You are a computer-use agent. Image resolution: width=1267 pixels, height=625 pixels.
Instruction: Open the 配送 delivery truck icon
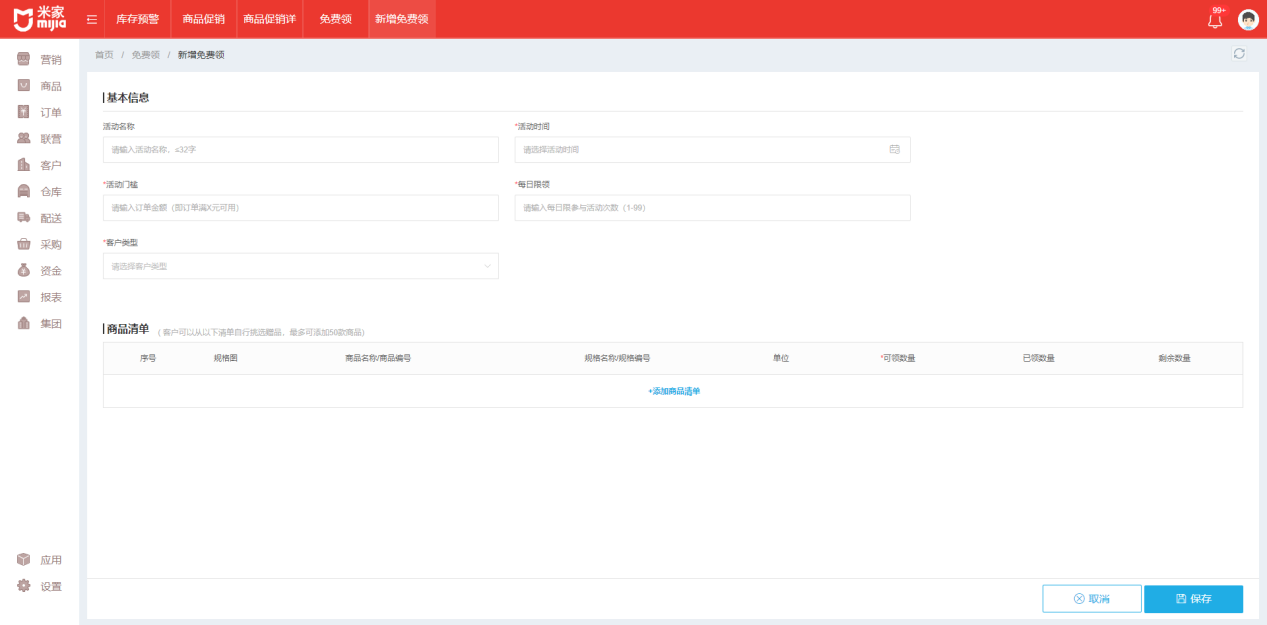(x=24, y=217)
